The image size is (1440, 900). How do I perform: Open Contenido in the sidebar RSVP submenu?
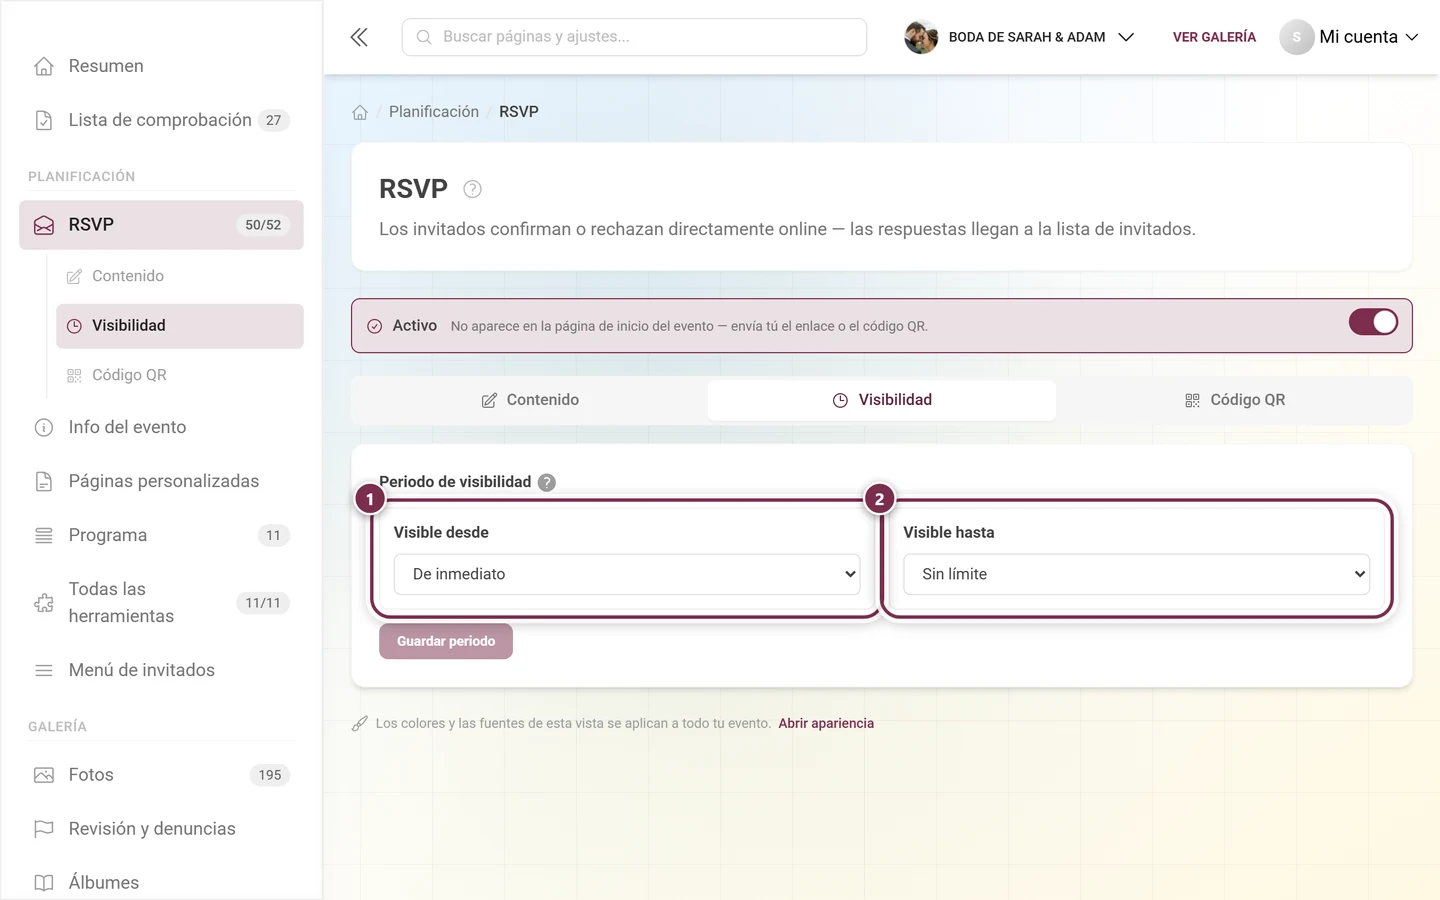coord(180,276)
